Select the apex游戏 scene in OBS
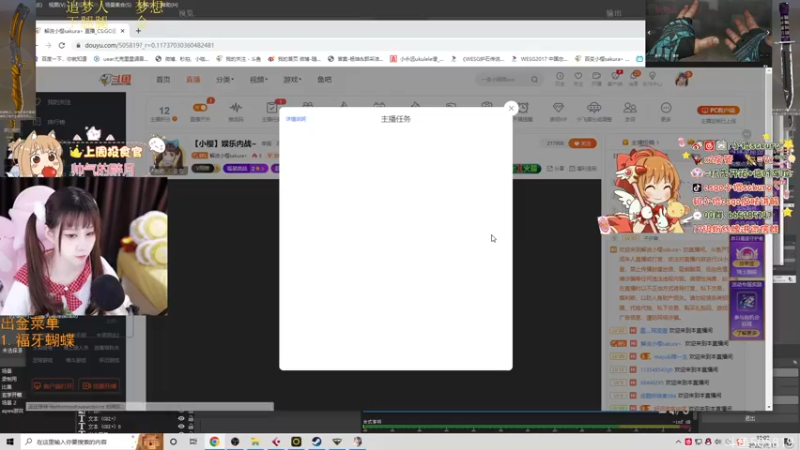 coord(10,411)
